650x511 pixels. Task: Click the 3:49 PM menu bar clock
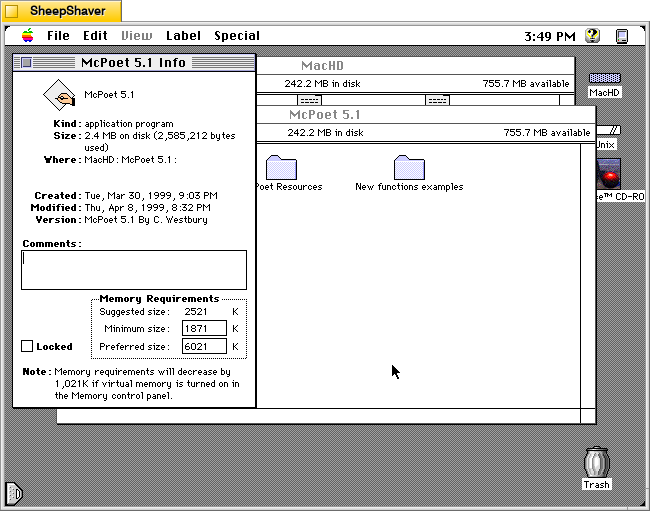tap(550, 36)
